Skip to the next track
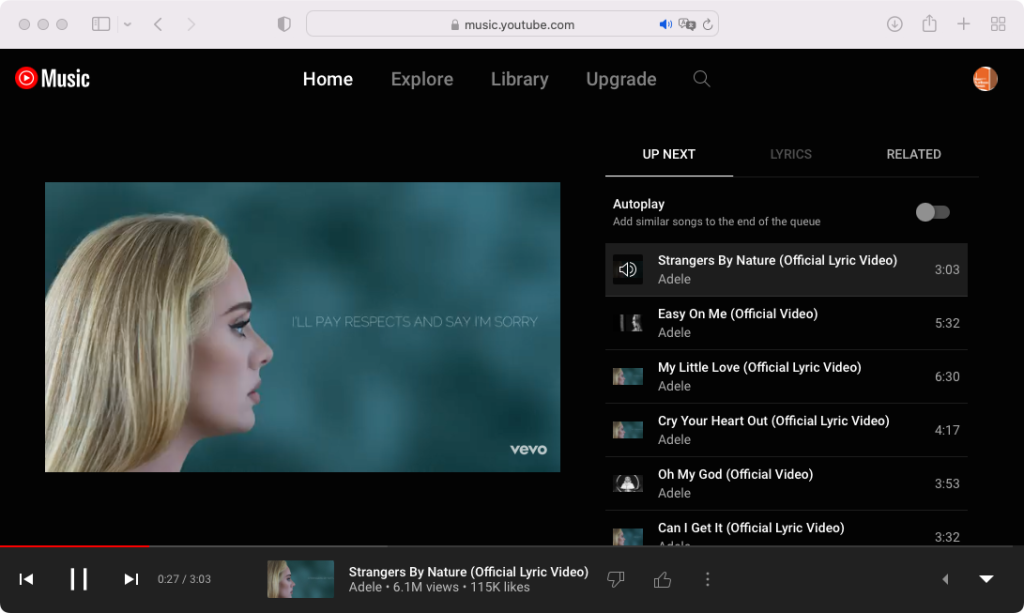1024x613 pixels. (131, 579)
